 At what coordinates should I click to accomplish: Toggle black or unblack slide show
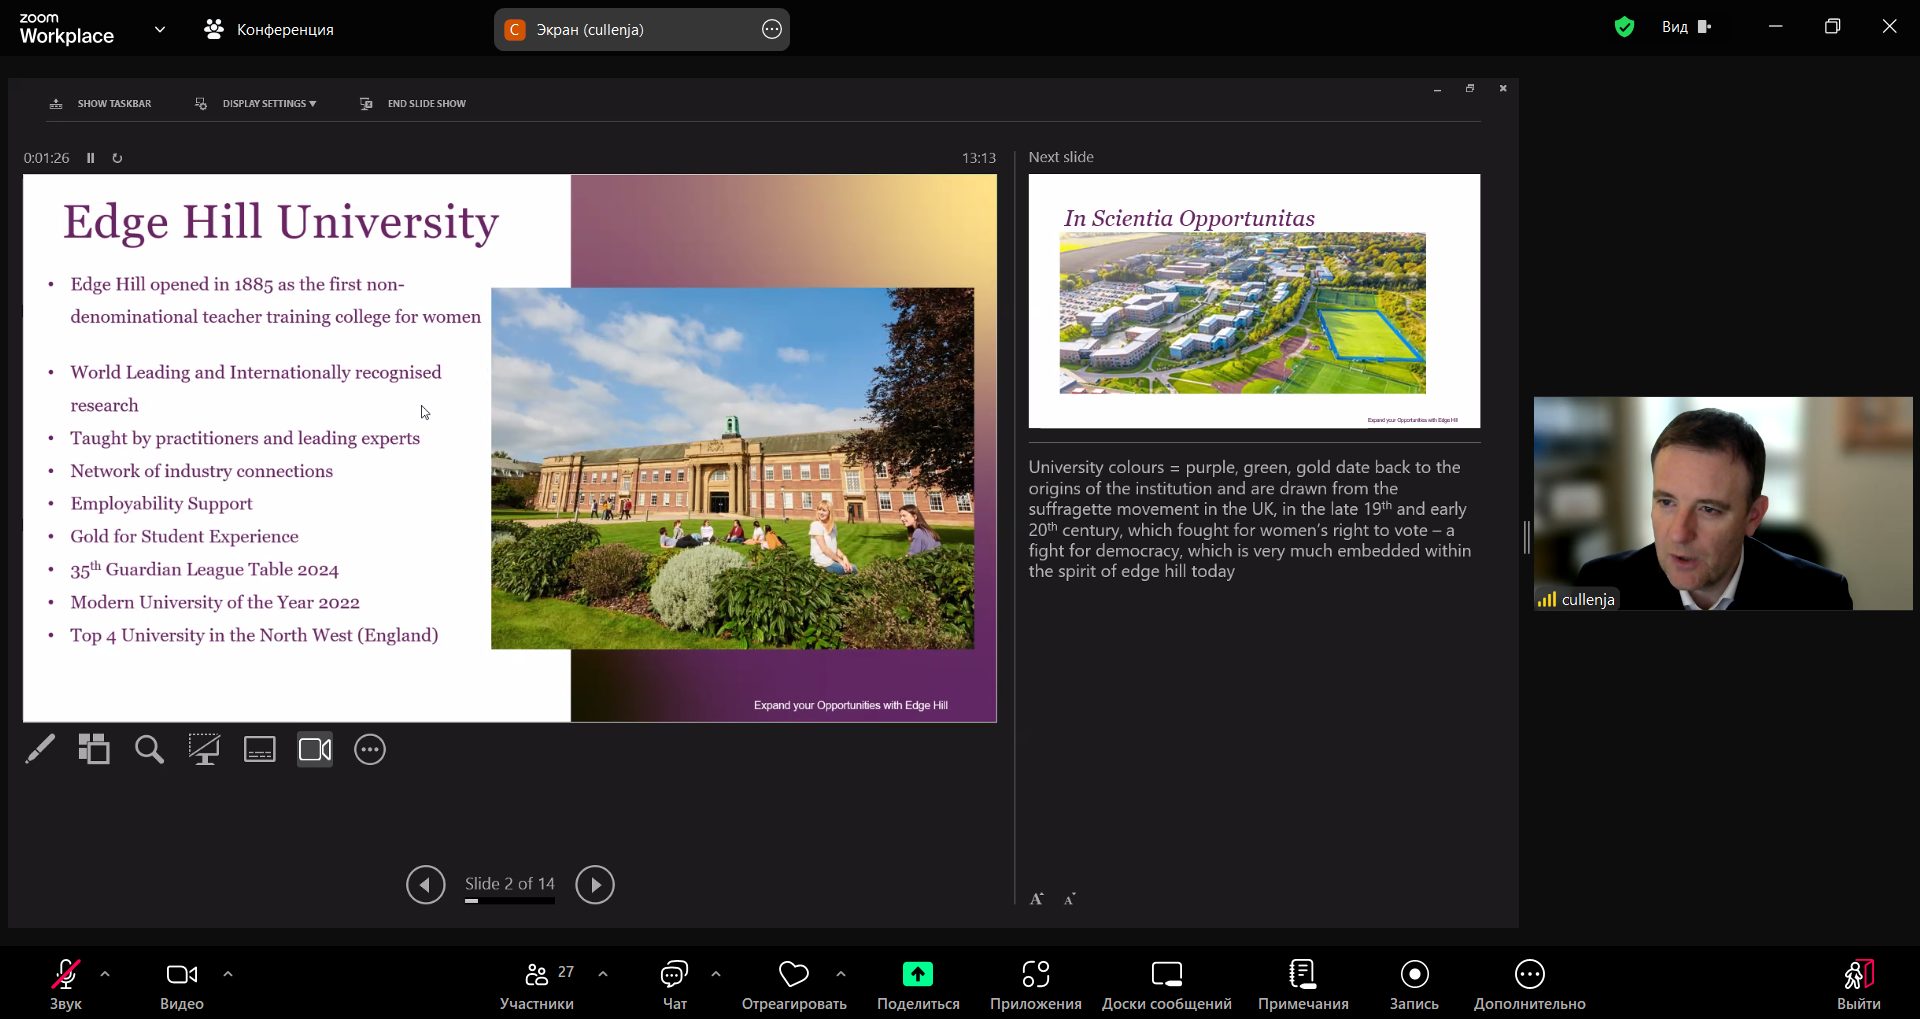point(204,749)
